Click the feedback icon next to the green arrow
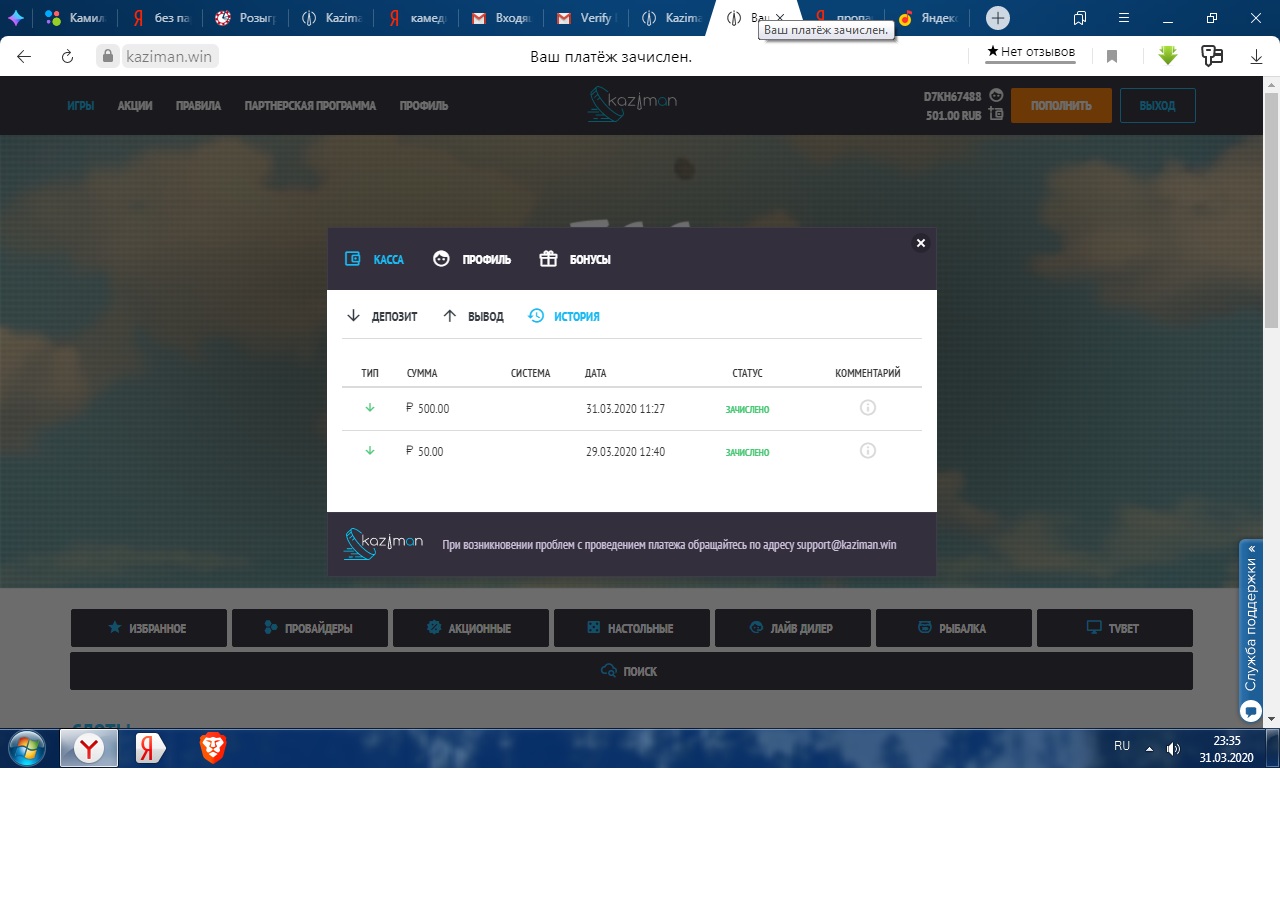The height and width of the screenshot is (912, 1280). (x=1212, y=56)
